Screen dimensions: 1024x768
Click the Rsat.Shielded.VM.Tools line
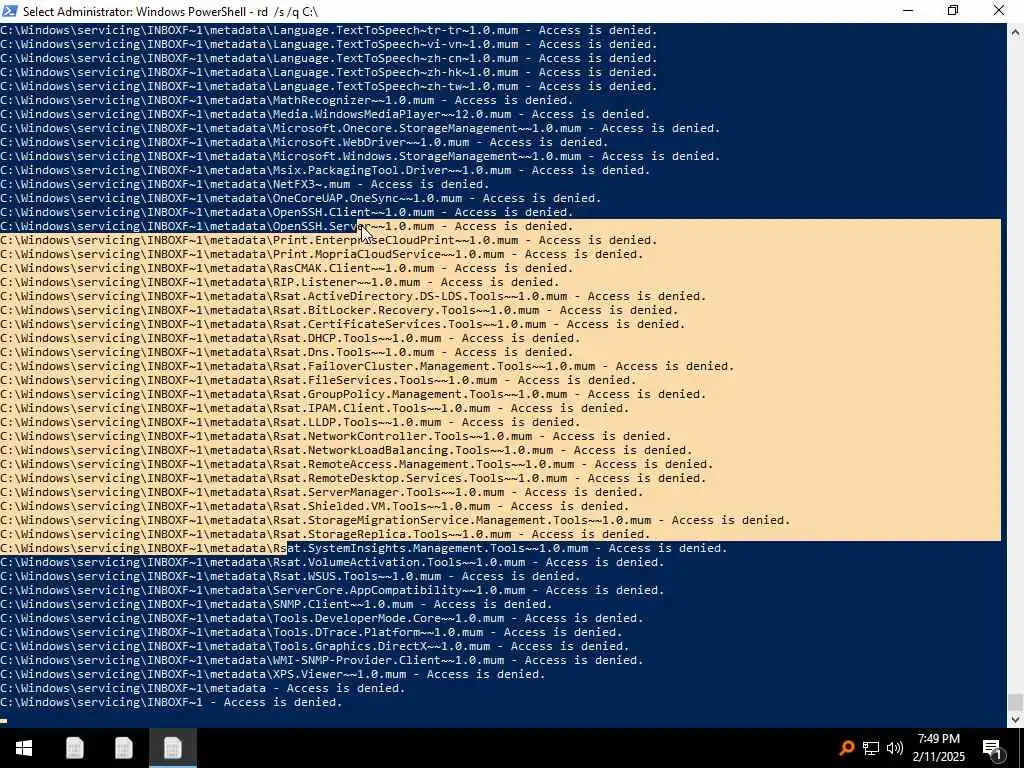315,506
